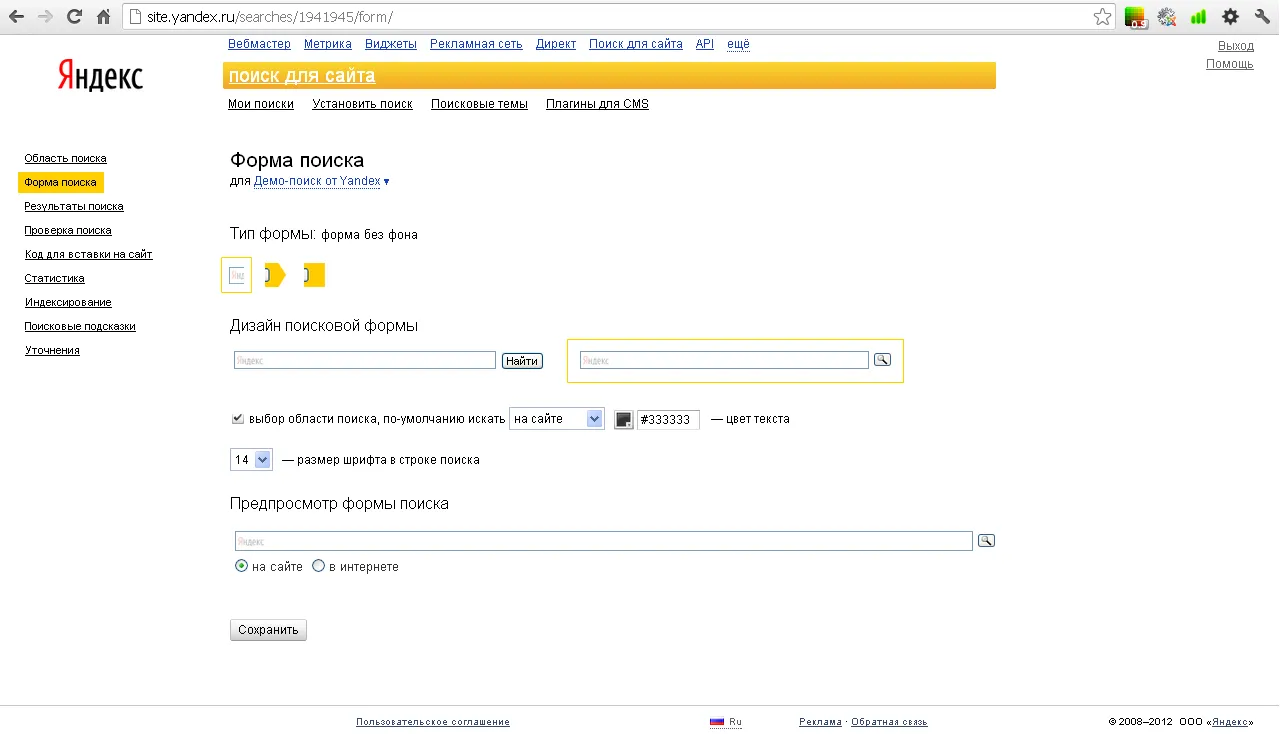Open the 'на сайте' default search dropdown

pyautogui.click(x=556, y=419)
